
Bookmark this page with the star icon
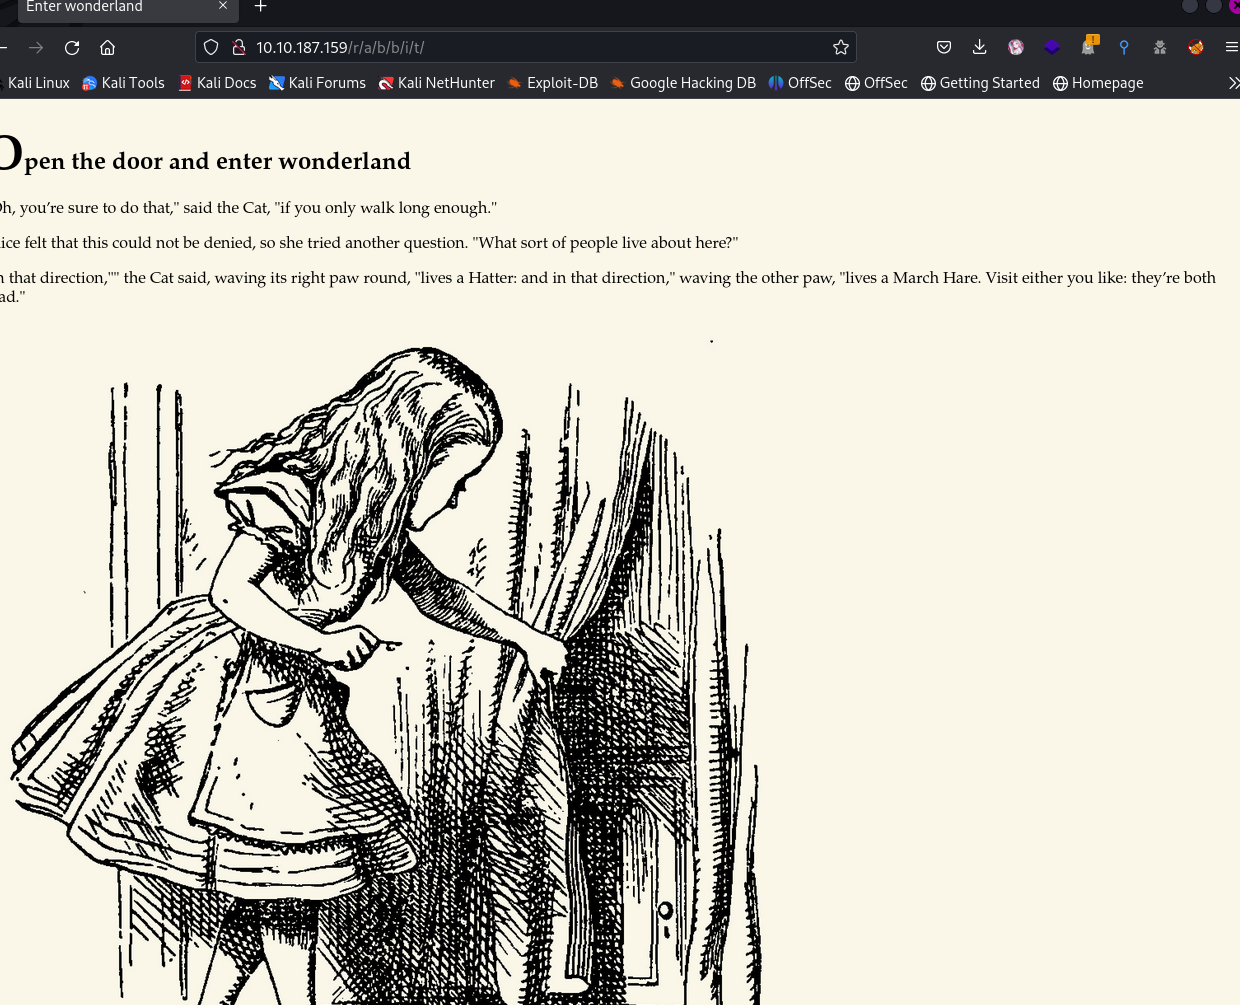[840, 47]
